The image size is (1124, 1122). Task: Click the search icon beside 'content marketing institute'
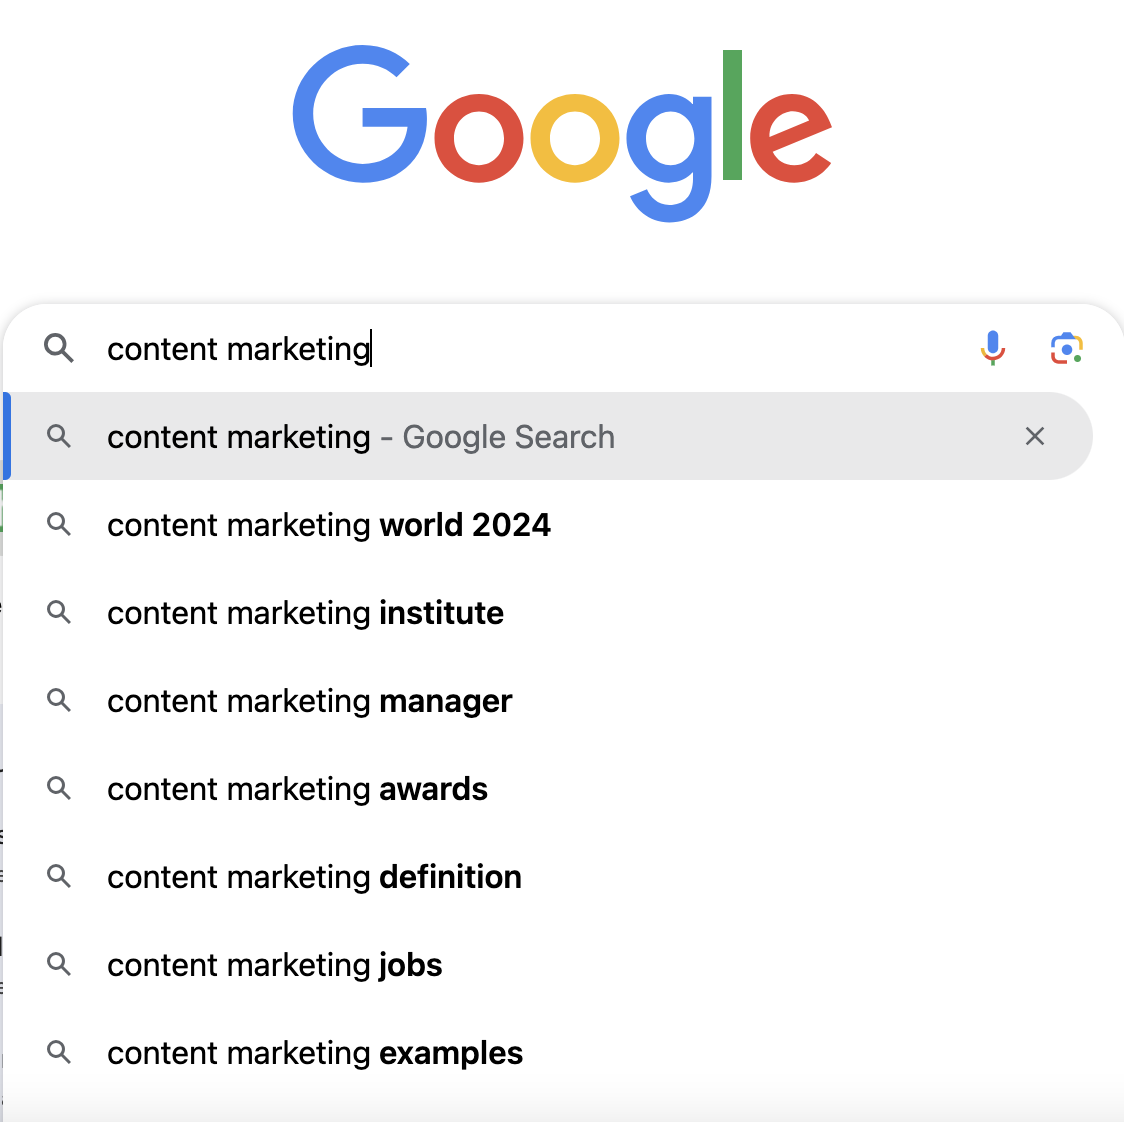coord(59,612)
